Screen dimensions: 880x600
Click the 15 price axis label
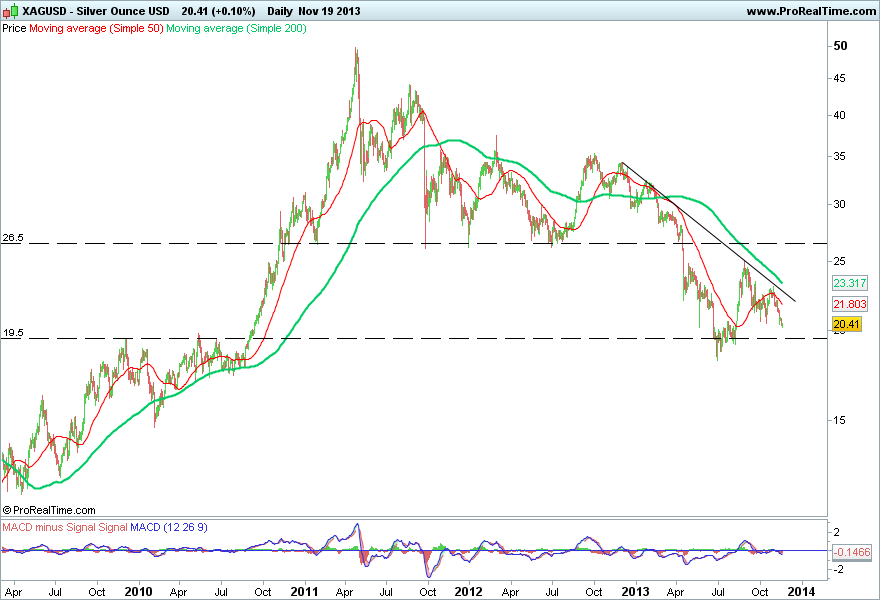[839, 420]
